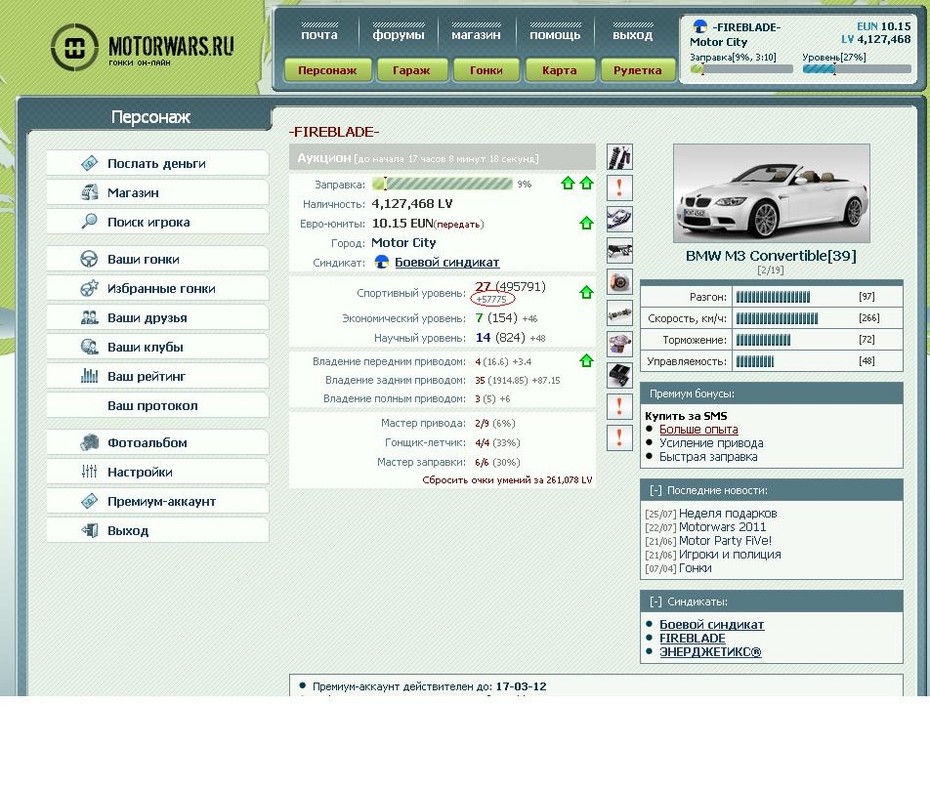Switch to the Персонаж tab
Screen dimensions: 930x787
pos(327,70)
